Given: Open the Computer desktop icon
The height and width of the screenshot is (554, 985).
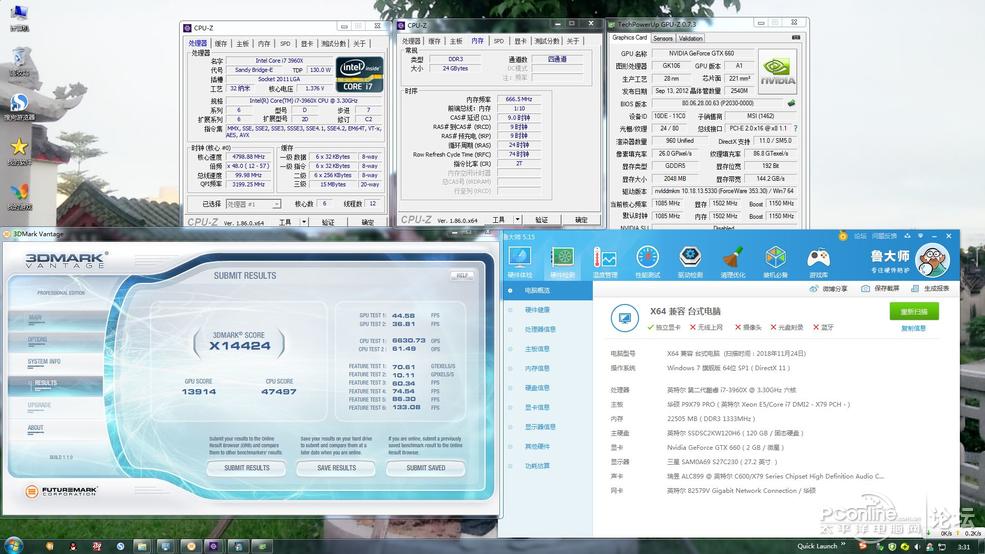Looking at the screenshot, I should coord(19,18).
